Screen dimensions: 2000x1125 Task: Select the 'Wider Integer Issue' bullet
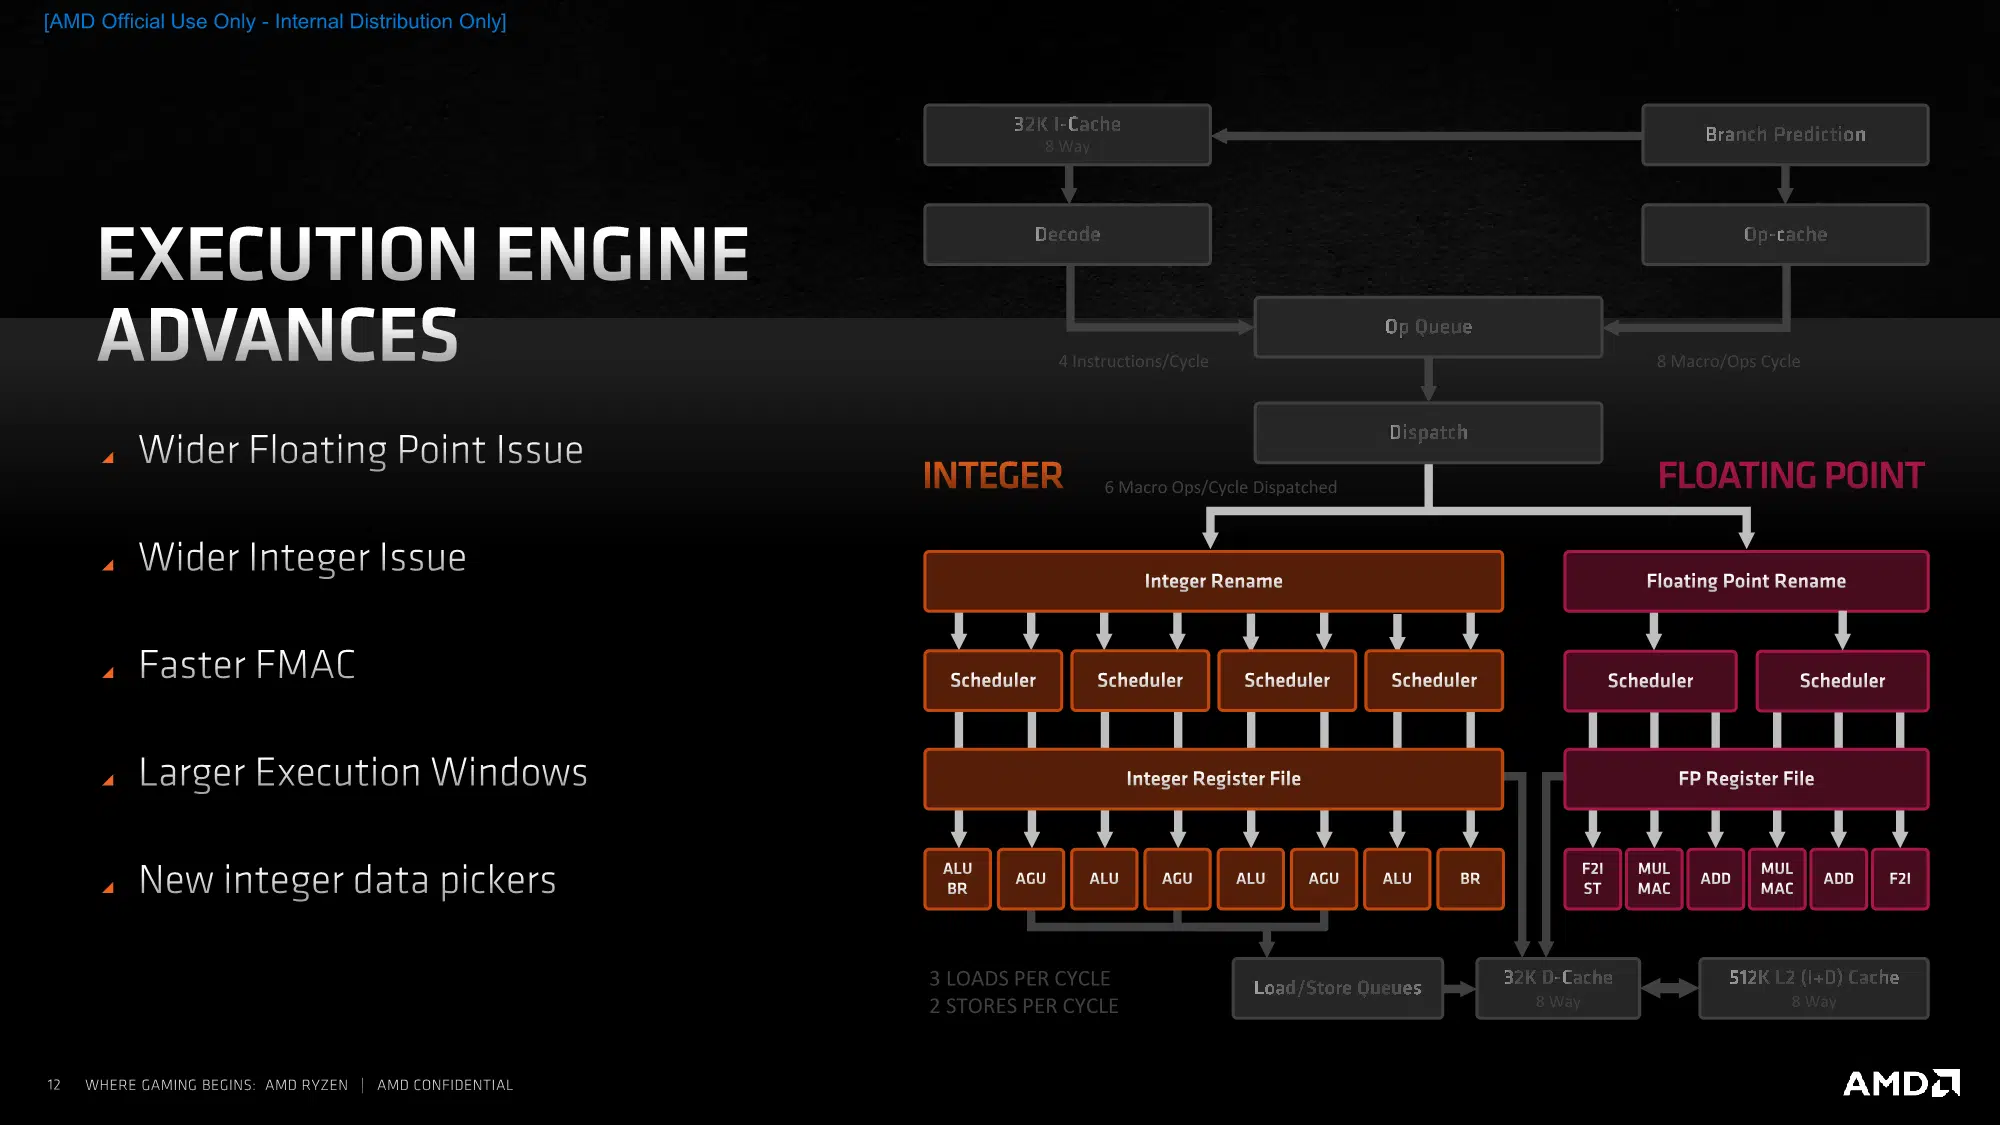[302, 557]
